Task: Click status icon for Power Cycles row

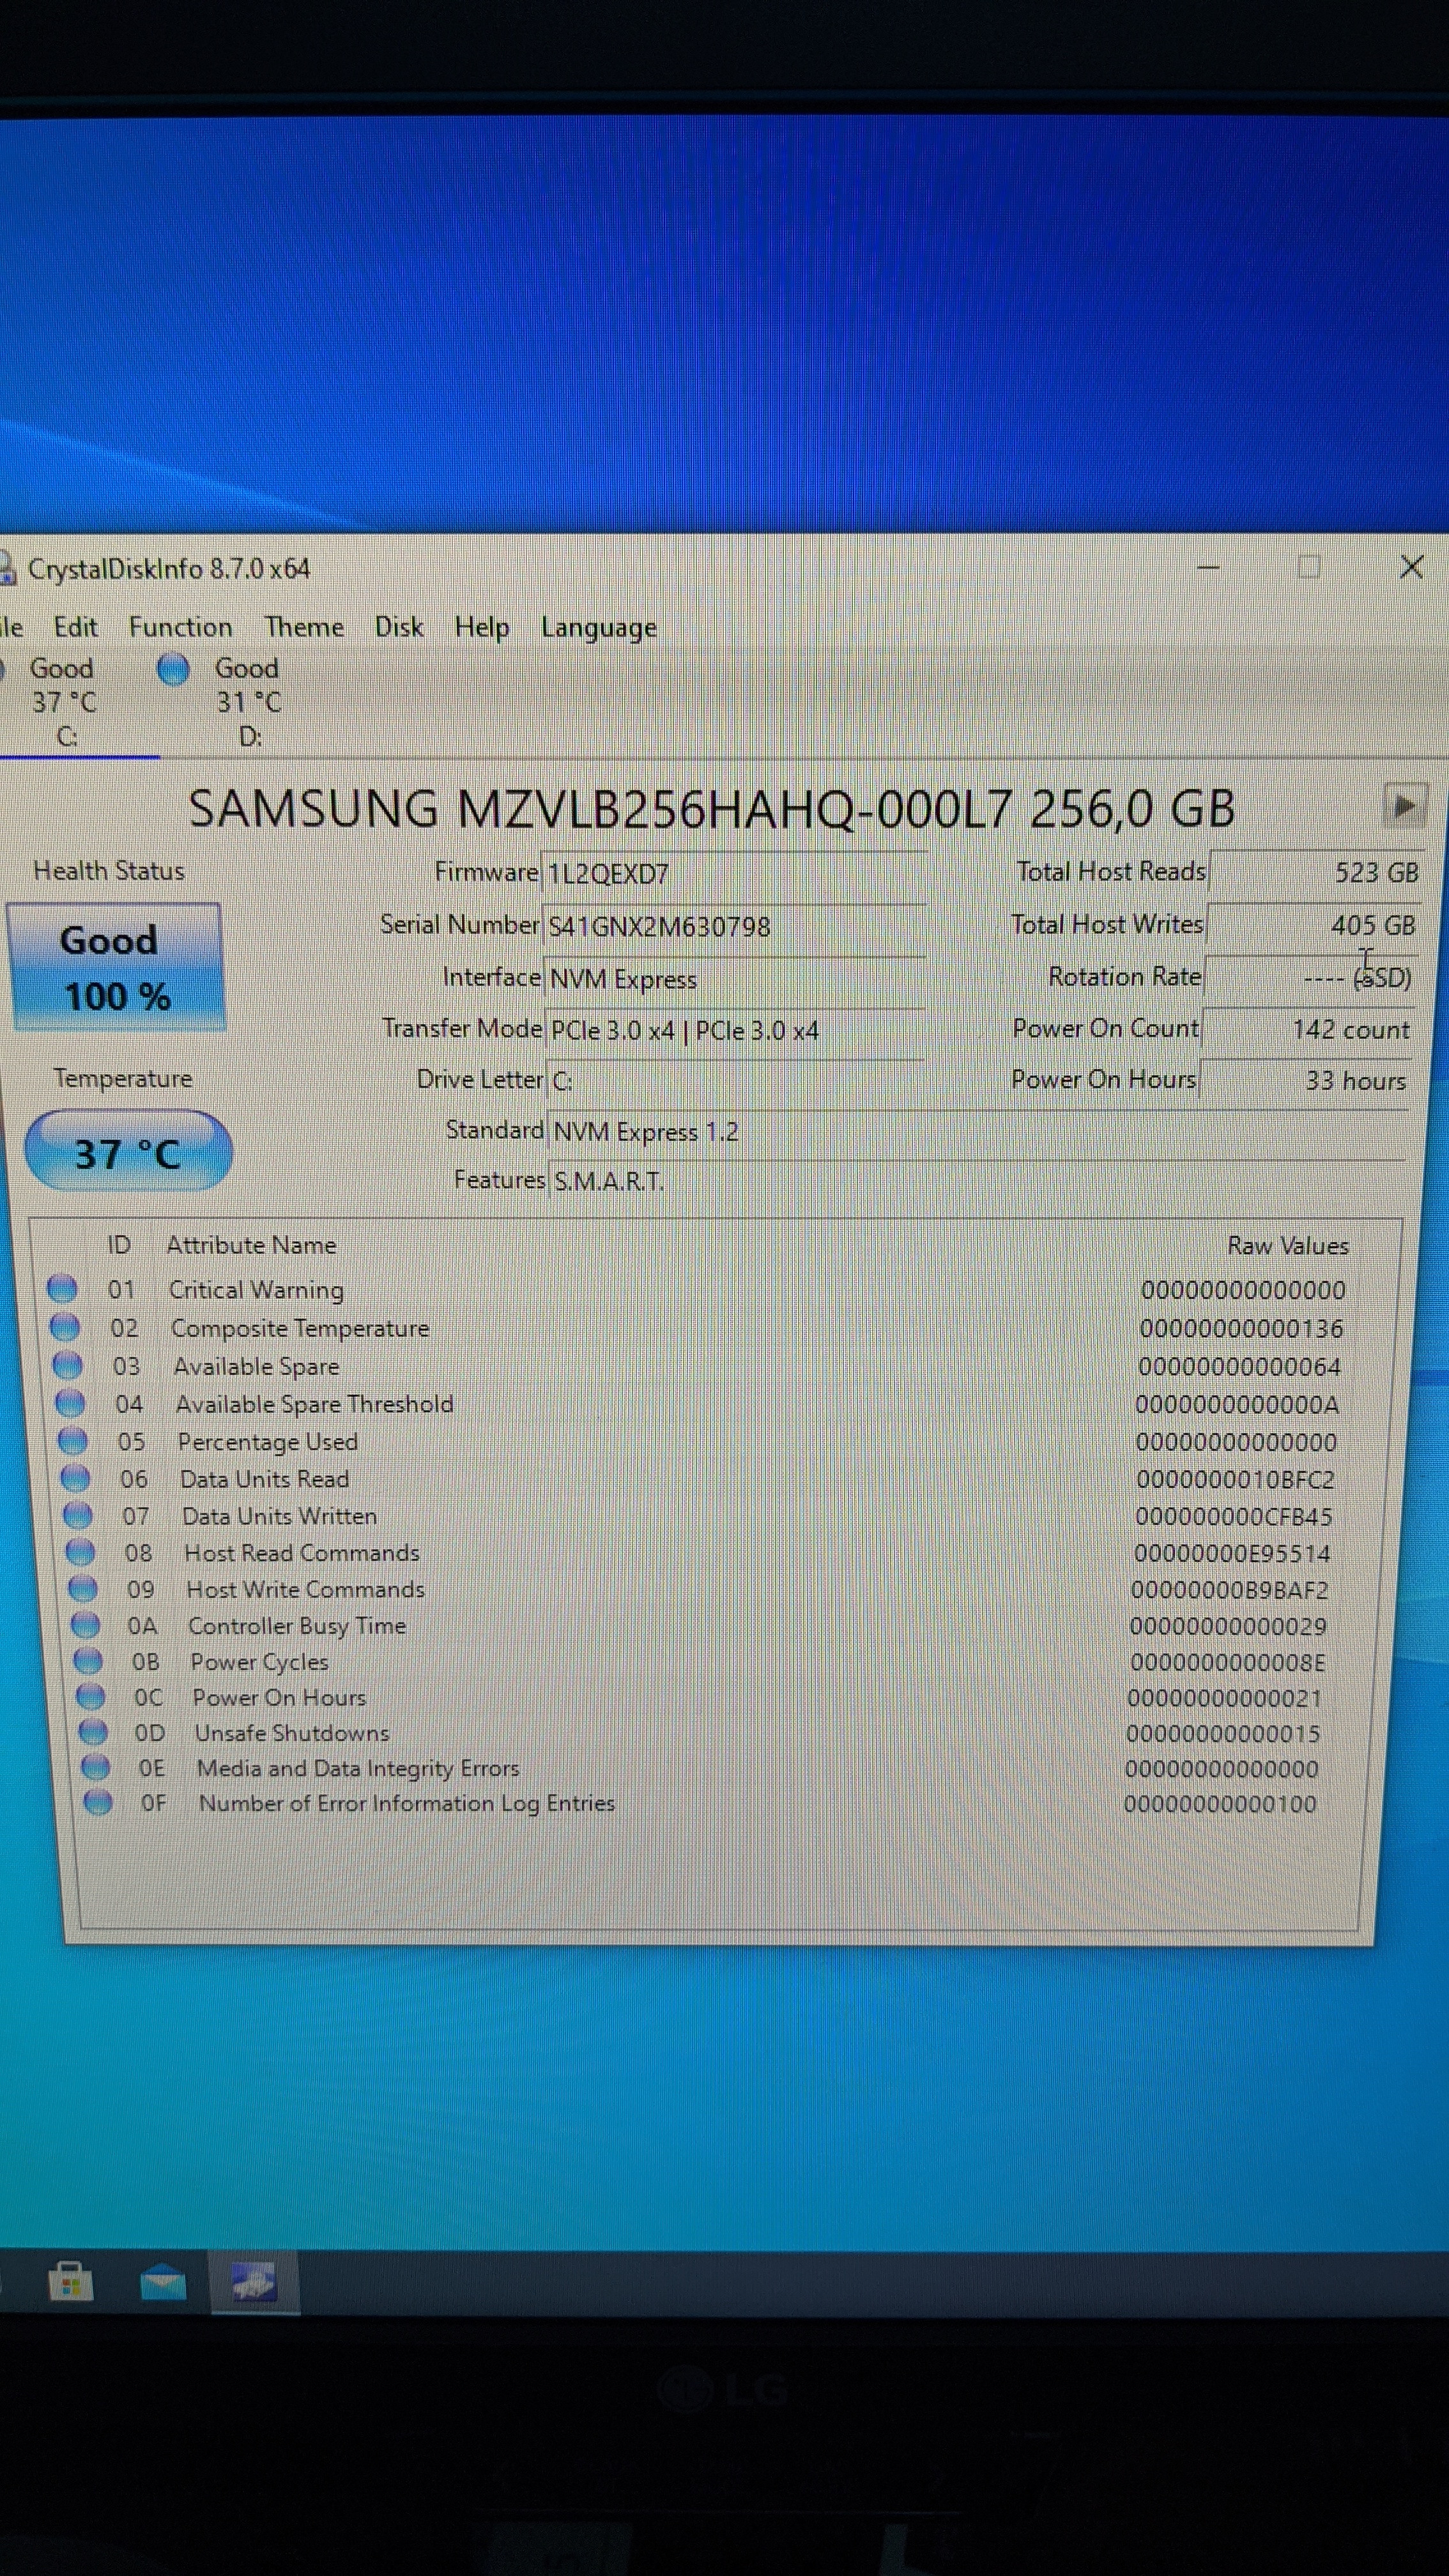Action: (89, 1661)
